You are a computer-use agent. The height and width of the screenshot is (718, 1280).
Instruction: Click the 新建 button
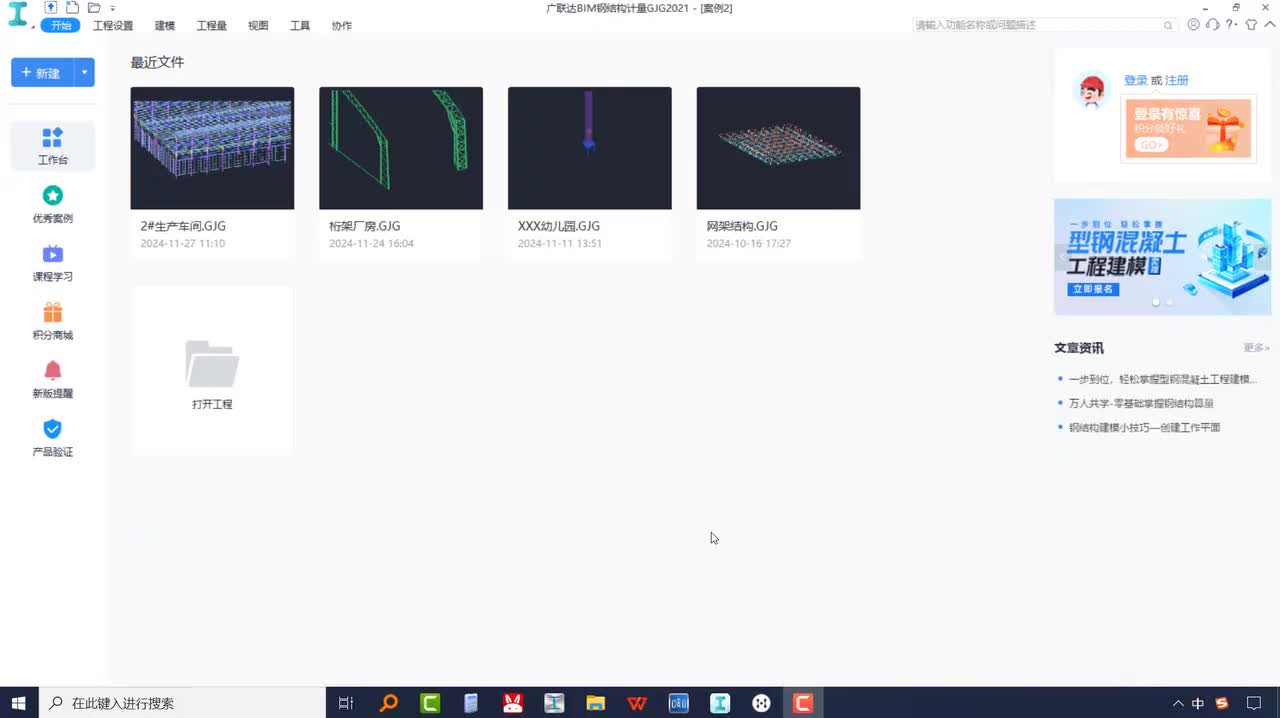point(42,73)
